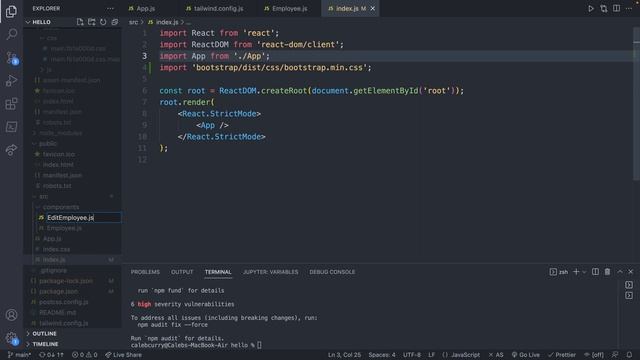Open Explorer's more actions ellipsis
The image size is (640, 360).
[x=110, y=9]
